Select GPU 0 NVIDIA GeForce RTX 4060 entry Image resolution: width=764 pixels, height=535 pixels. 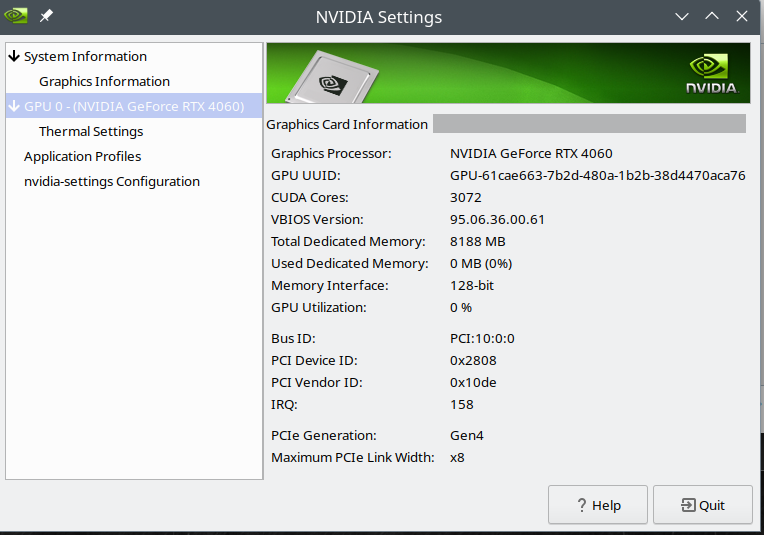[134, 106]
